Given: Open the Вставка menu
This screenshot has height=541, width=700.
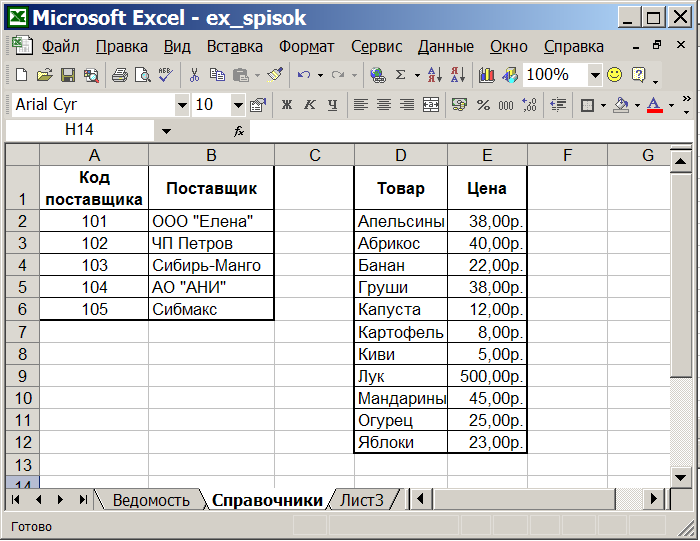Looking at the screenshot, I should (x=234, y=46).
